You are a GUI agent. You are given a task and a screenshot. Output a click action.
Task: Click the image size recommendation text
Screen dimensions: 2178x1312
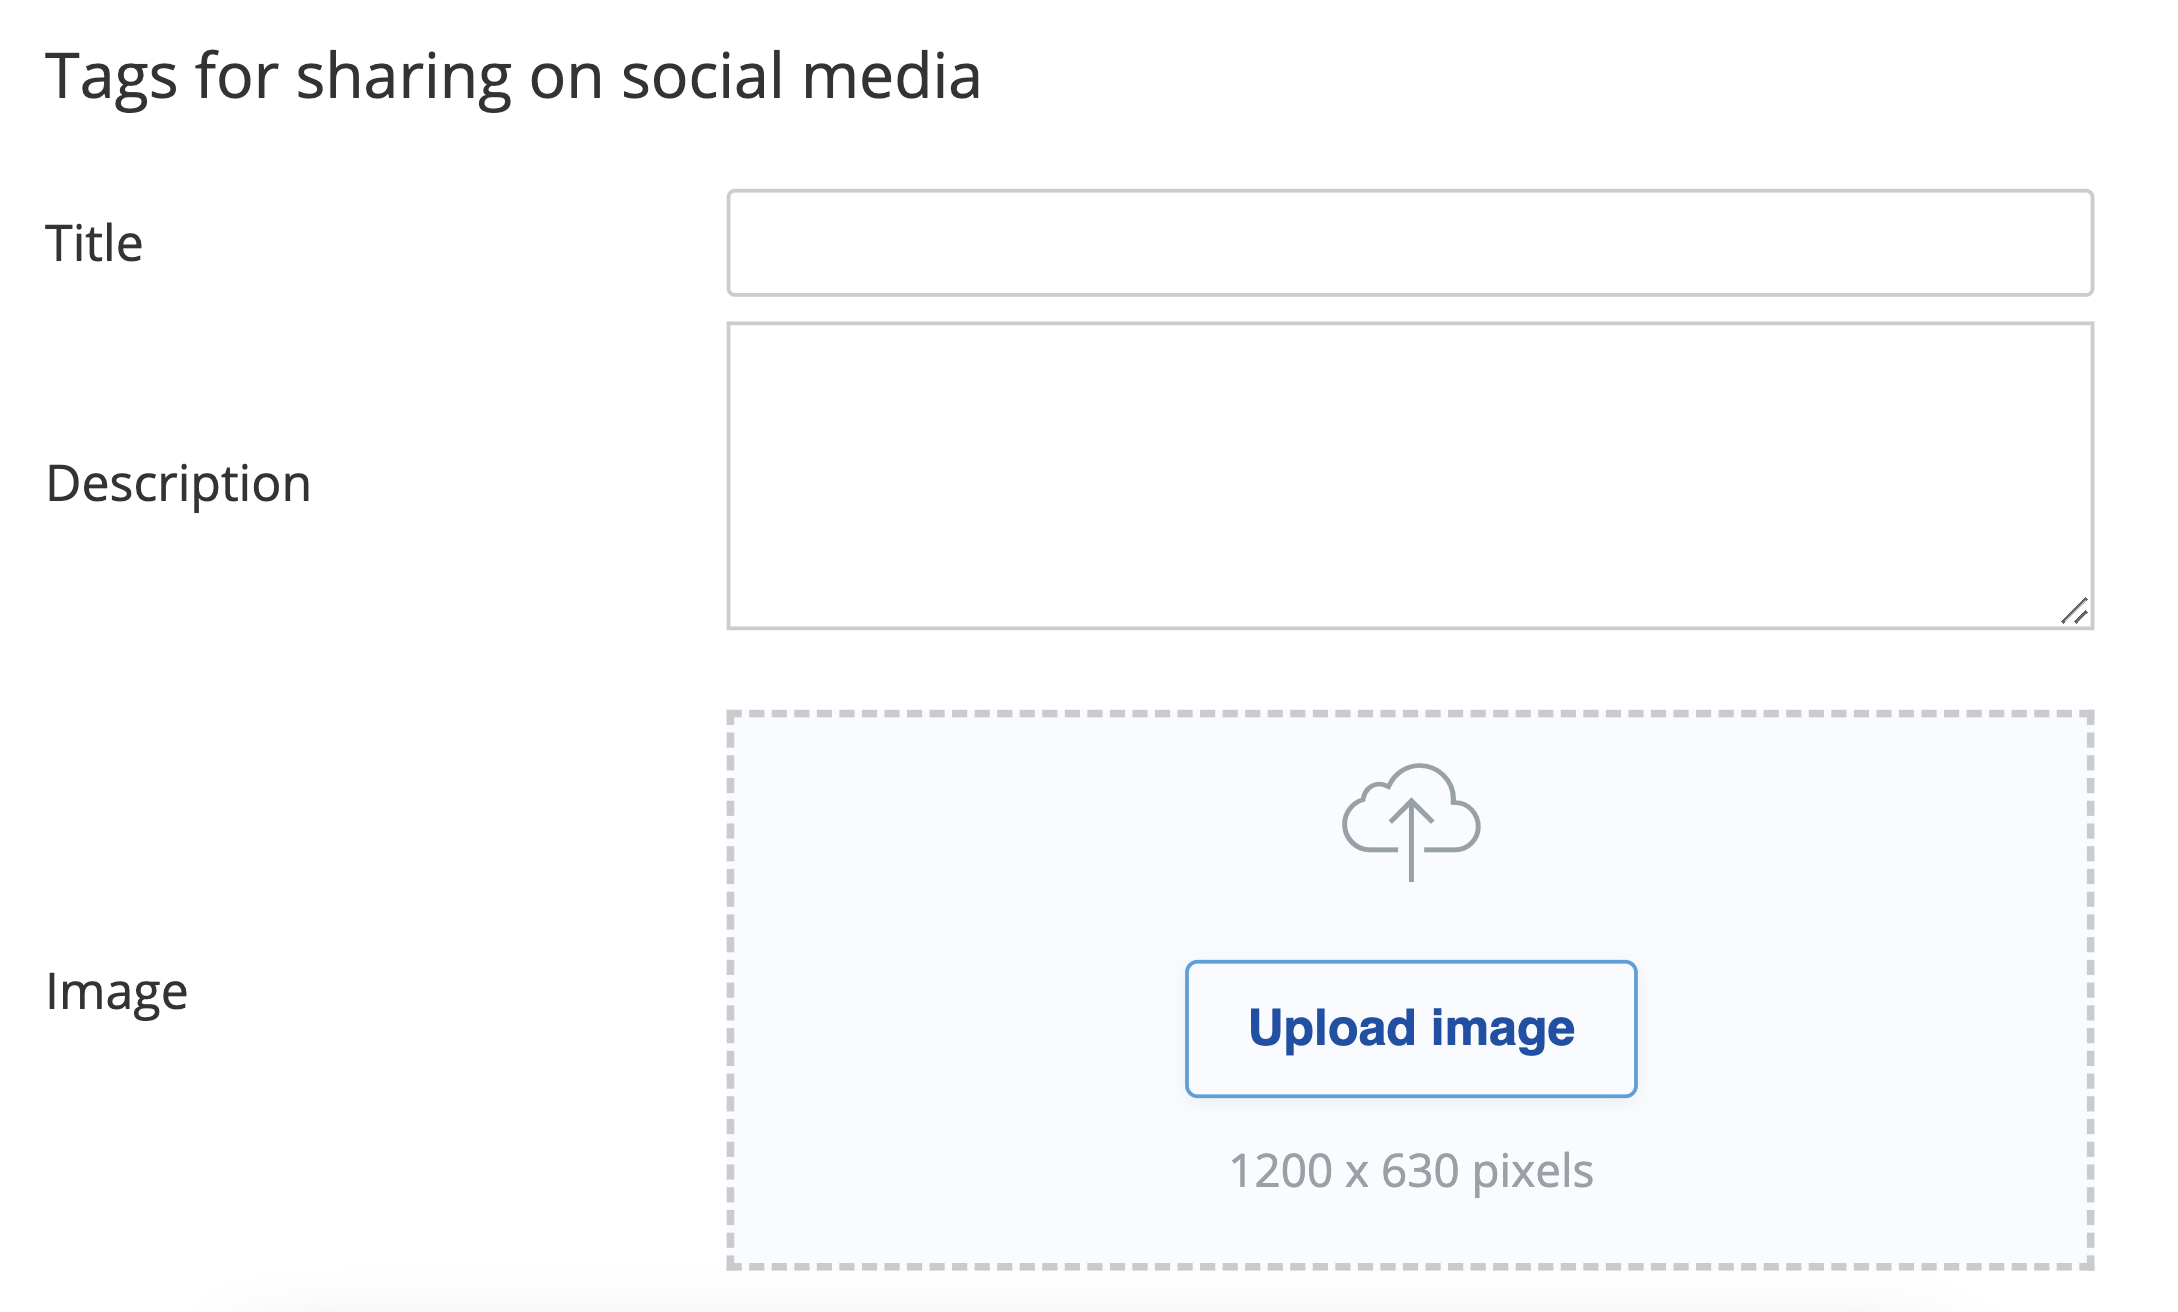click(1410, 1171)
